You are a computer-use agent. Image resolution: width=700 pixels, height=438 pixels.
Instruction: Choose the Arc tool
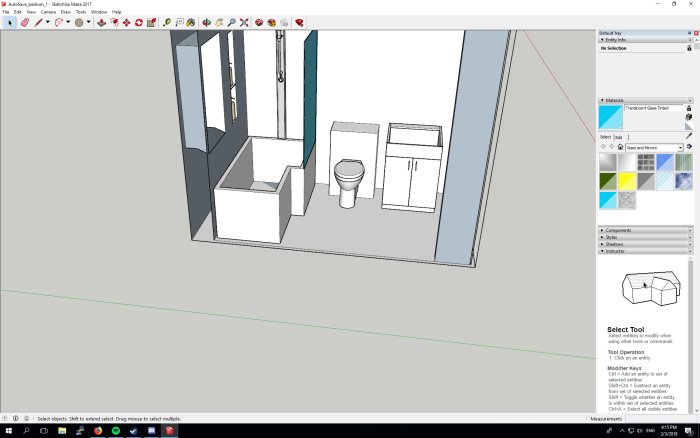58,22
